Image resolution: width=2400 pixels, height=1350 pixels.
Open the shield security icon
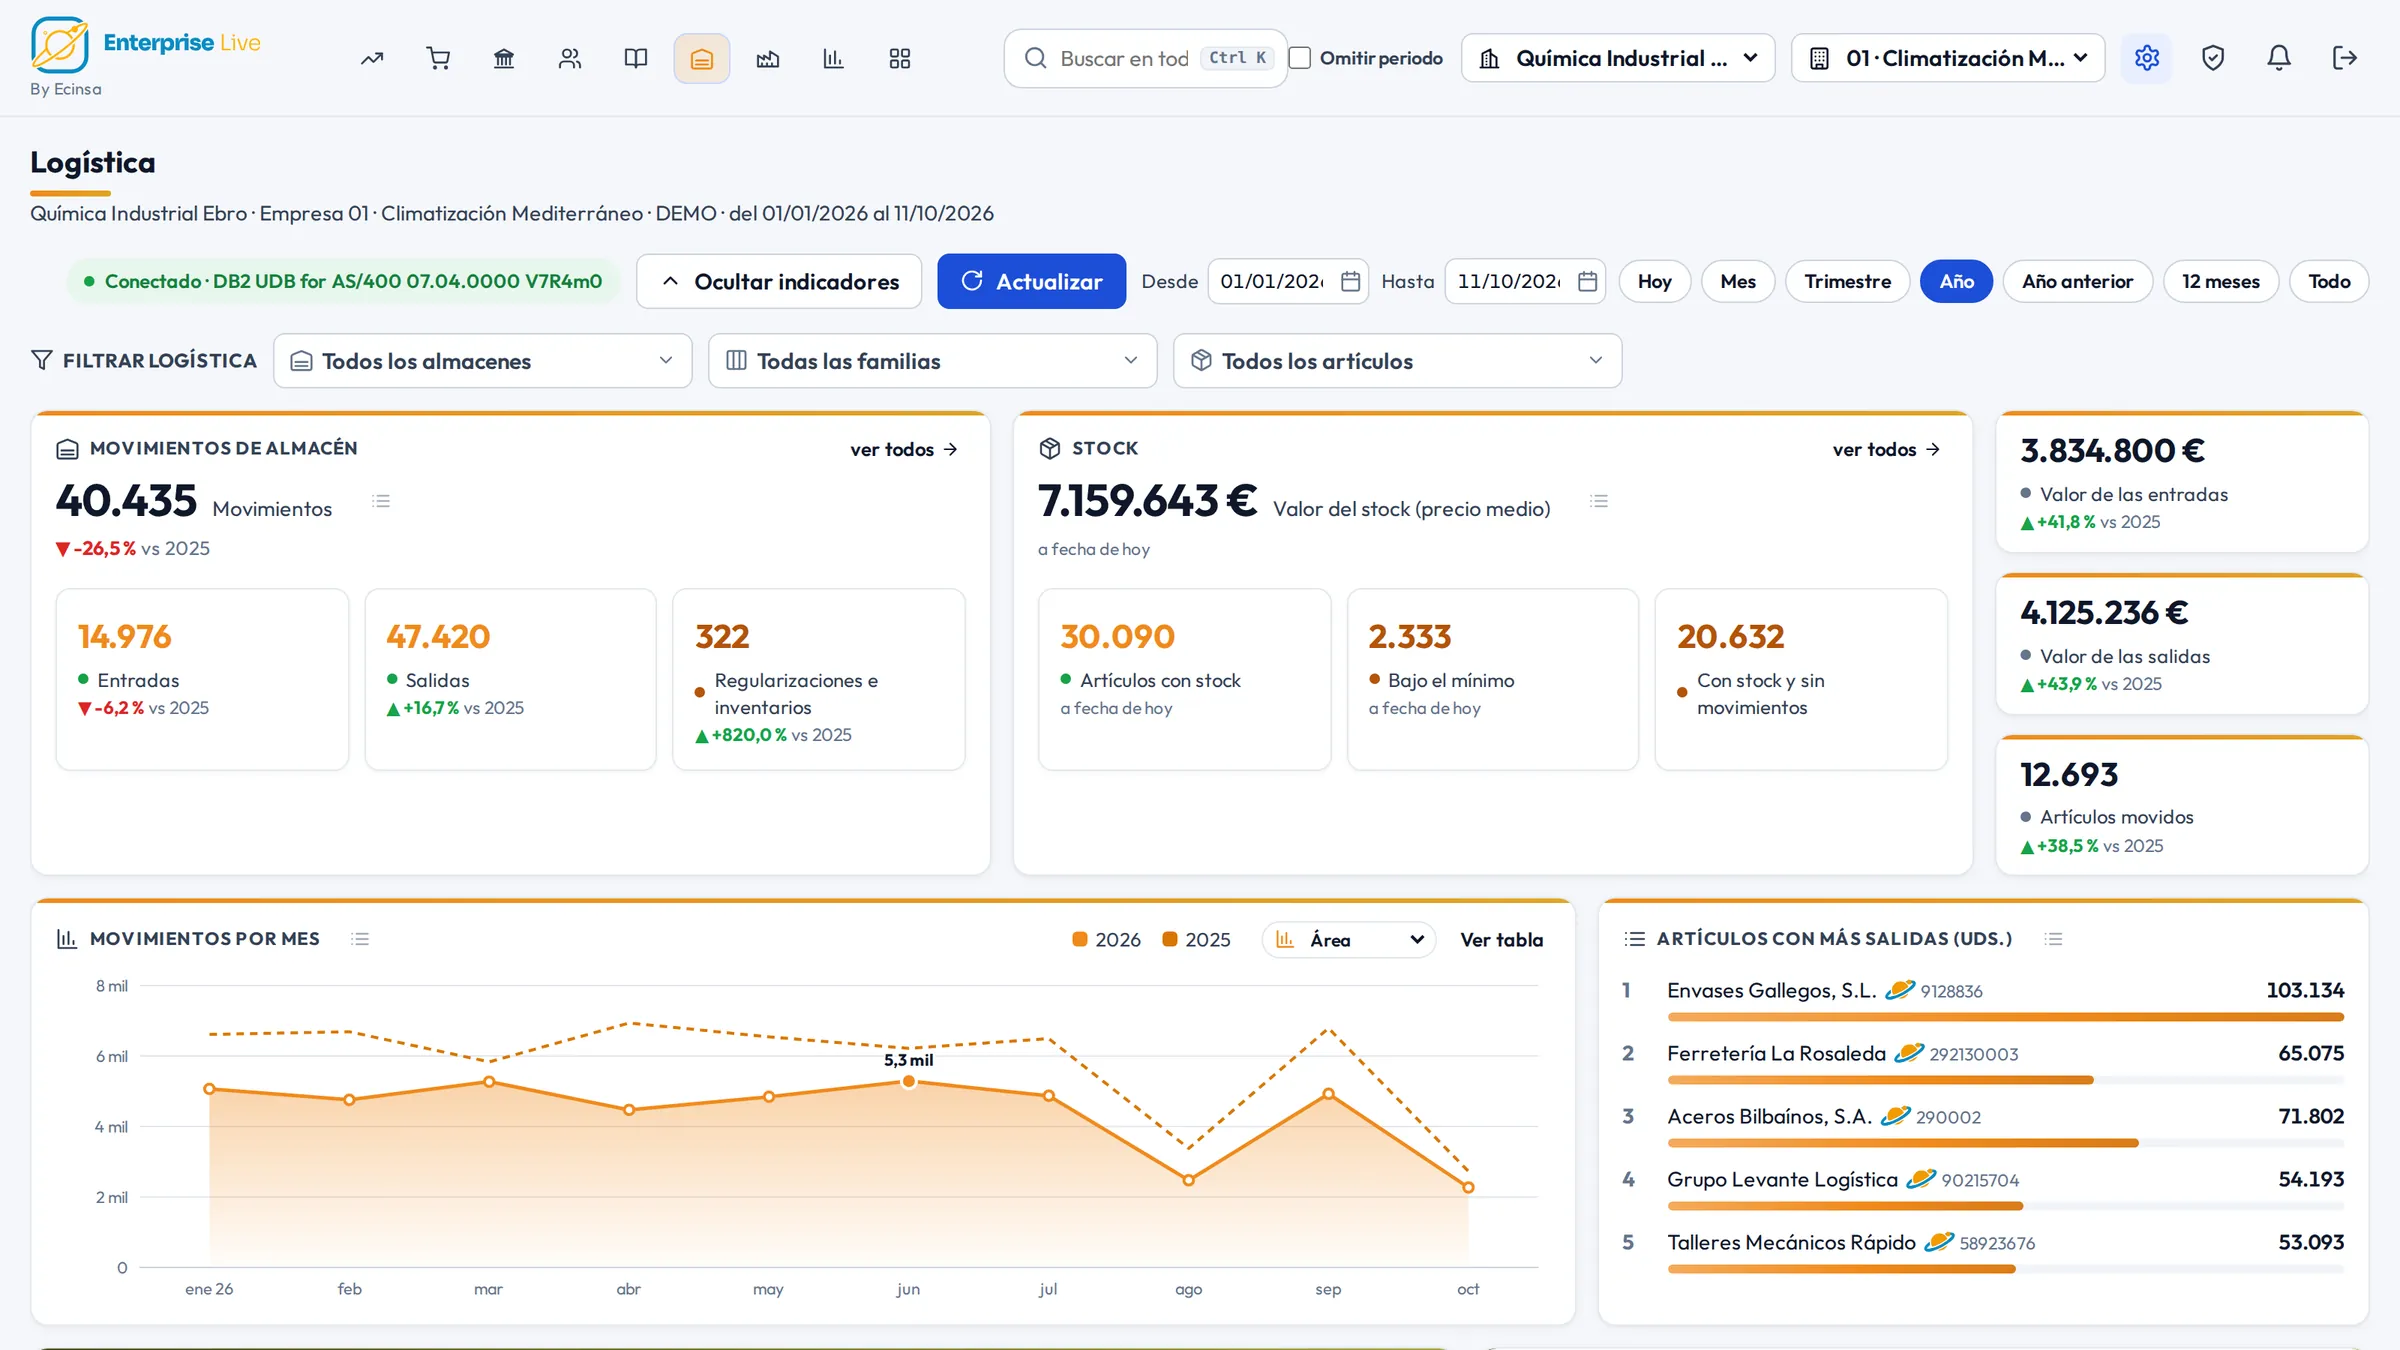[2213, 58]
